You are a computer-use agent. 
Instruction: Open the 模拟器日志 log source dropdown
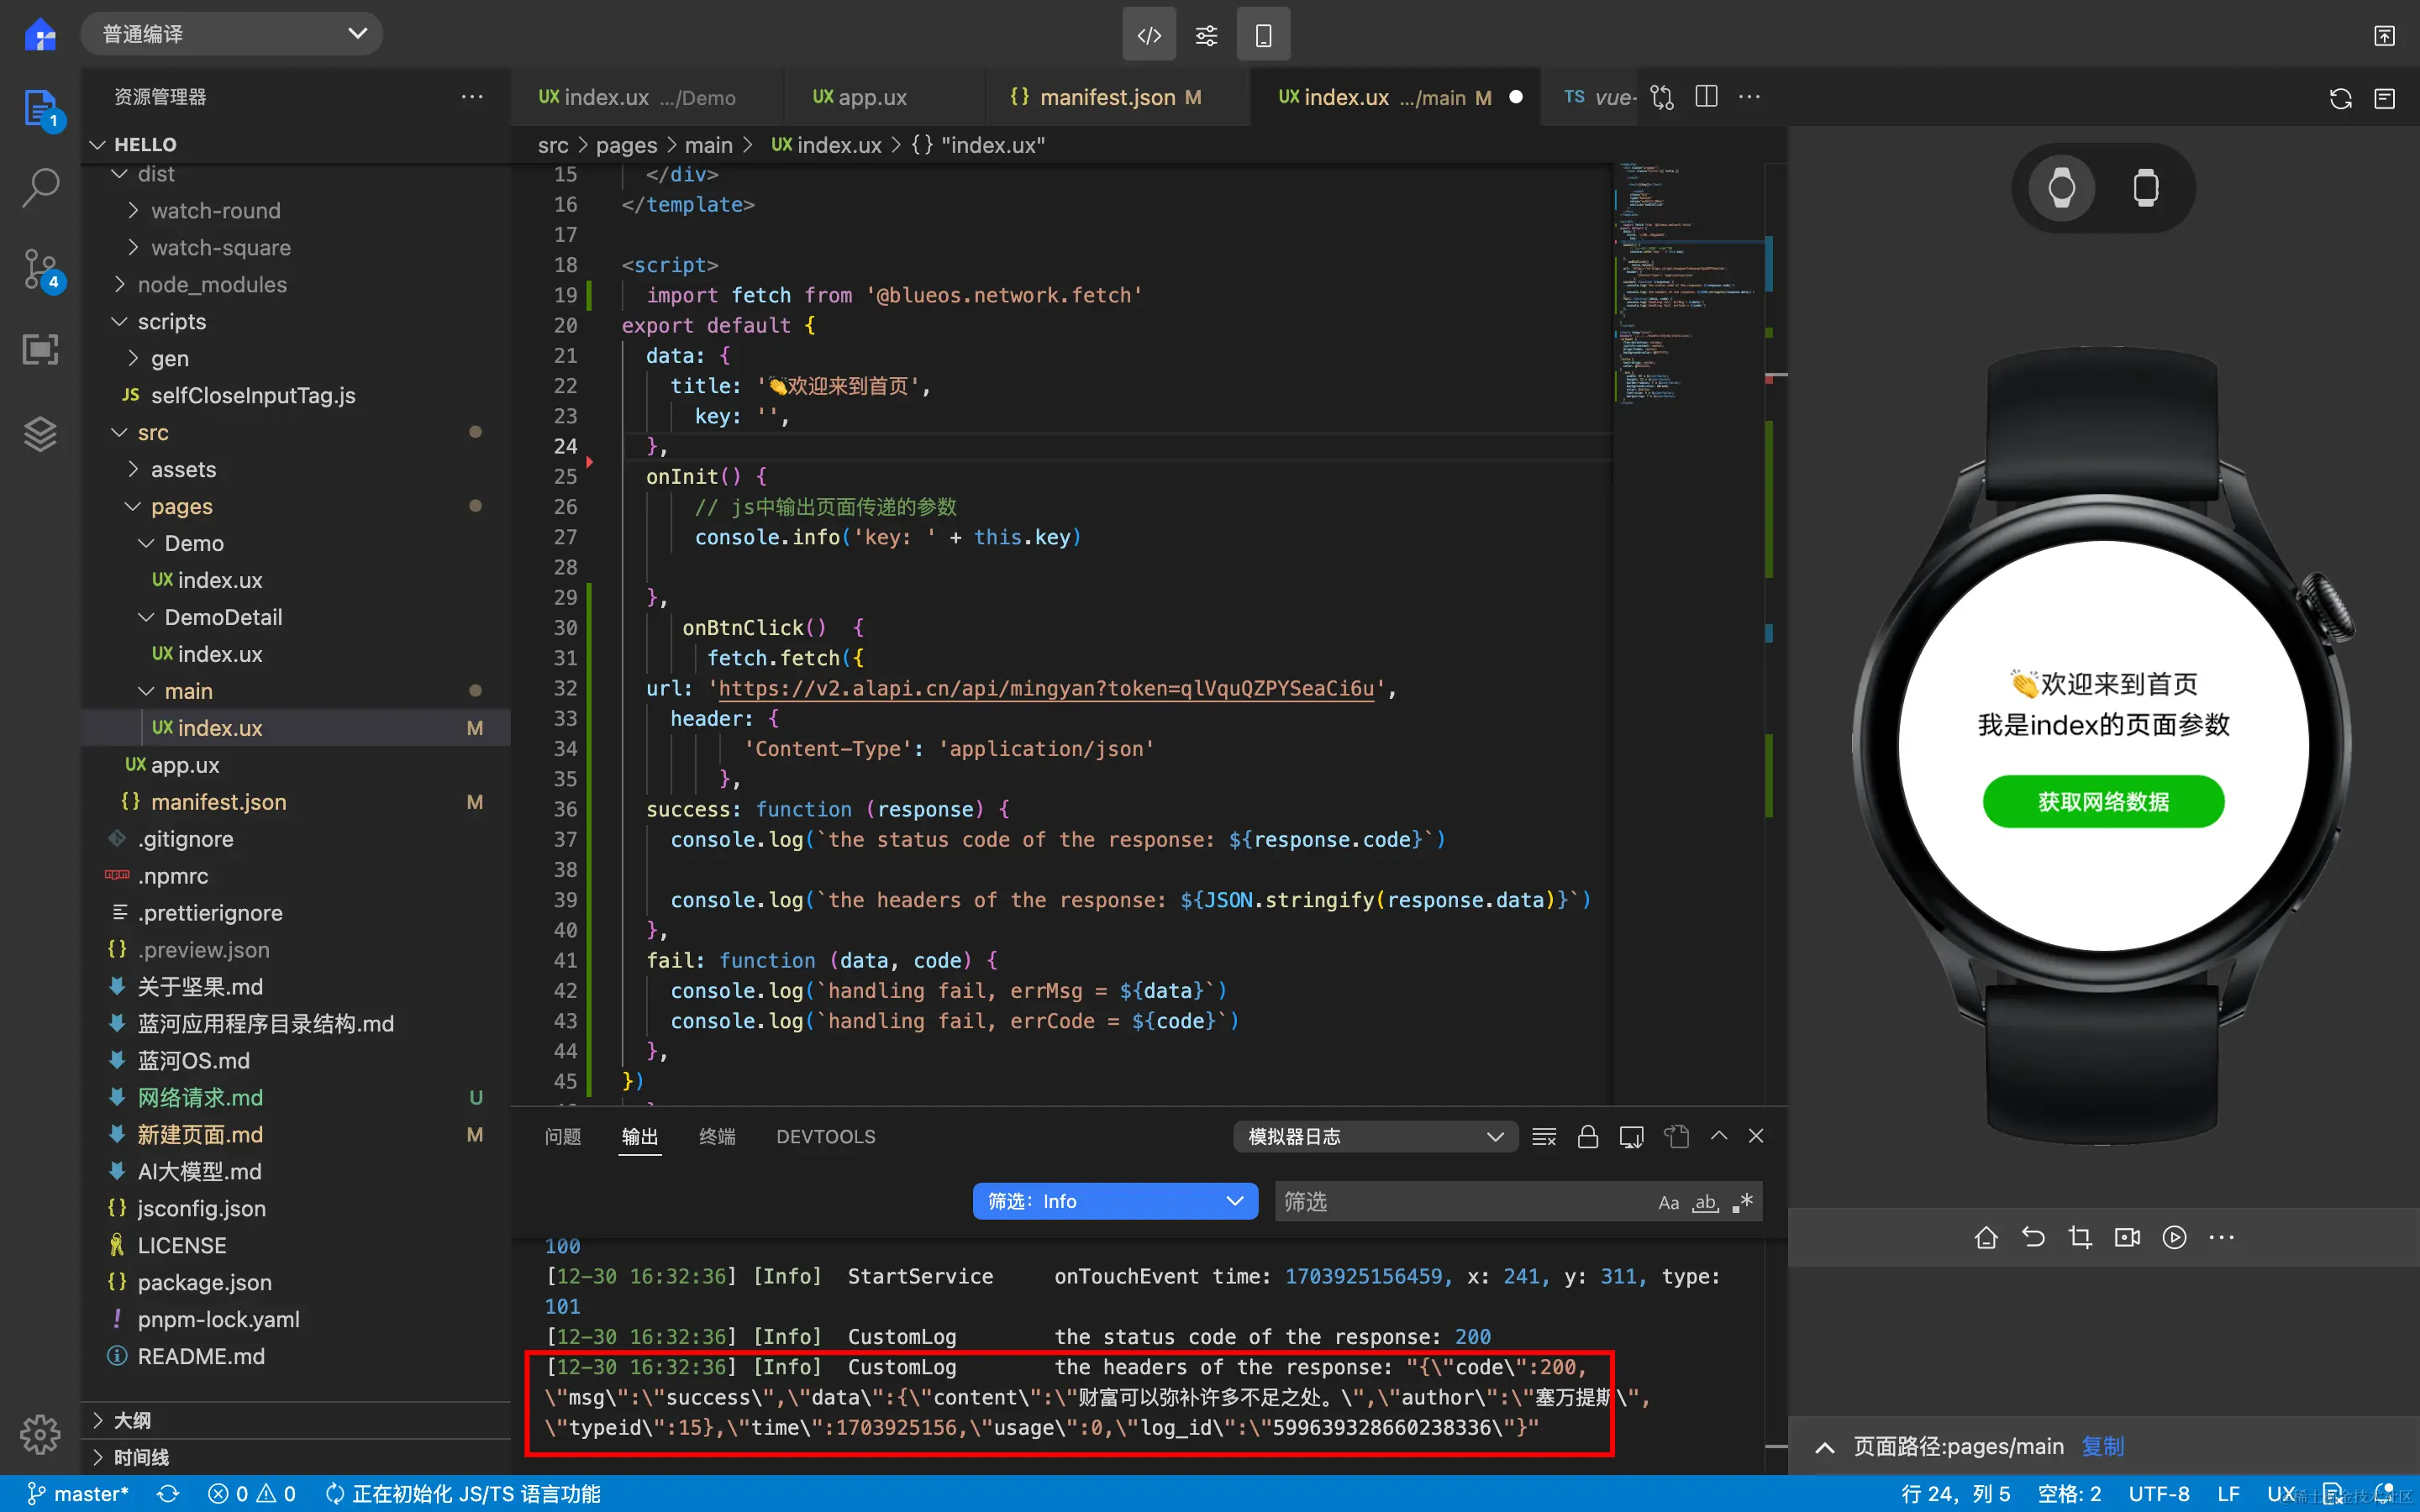1375,1137
